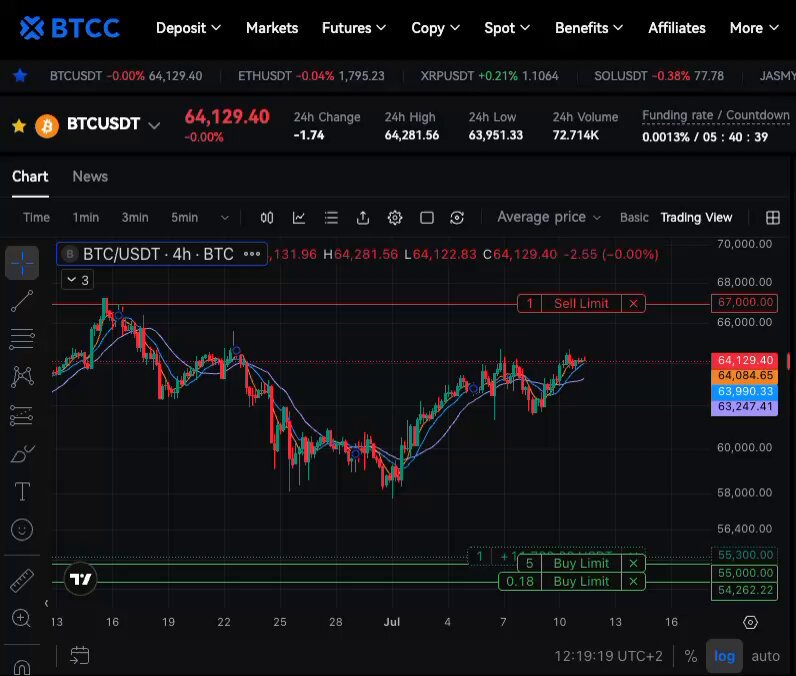Viewport: 796px width, 676px height.
Task: Select BTCUSDT in the ticker bar
Action: pos(126,76)
